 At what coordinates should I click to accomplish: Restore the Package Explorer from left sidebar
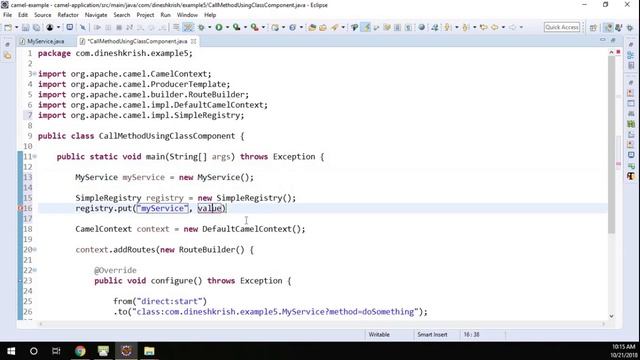pos(8,56)
